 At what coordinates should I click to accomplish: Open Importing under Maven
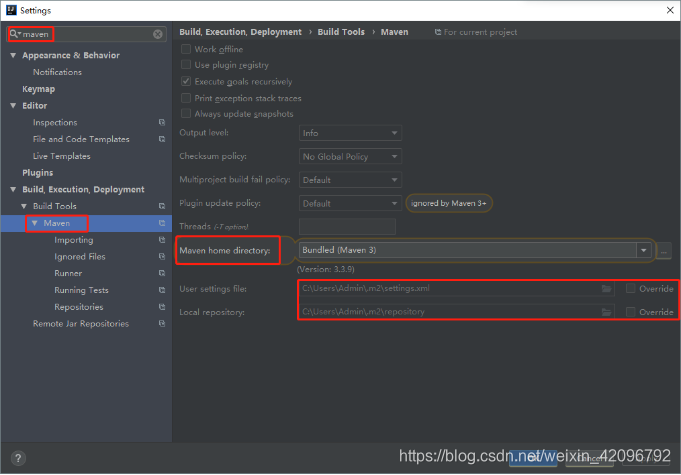click(x=74, y=240)
